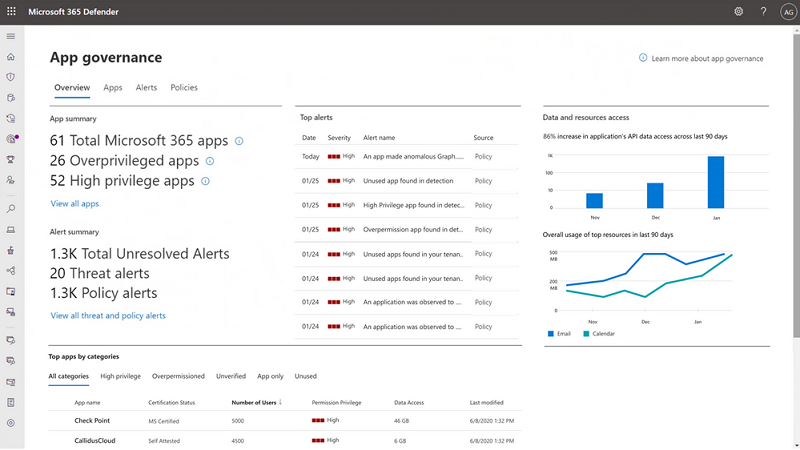
Task: Switch to the Policies tab
Action: 184,88
